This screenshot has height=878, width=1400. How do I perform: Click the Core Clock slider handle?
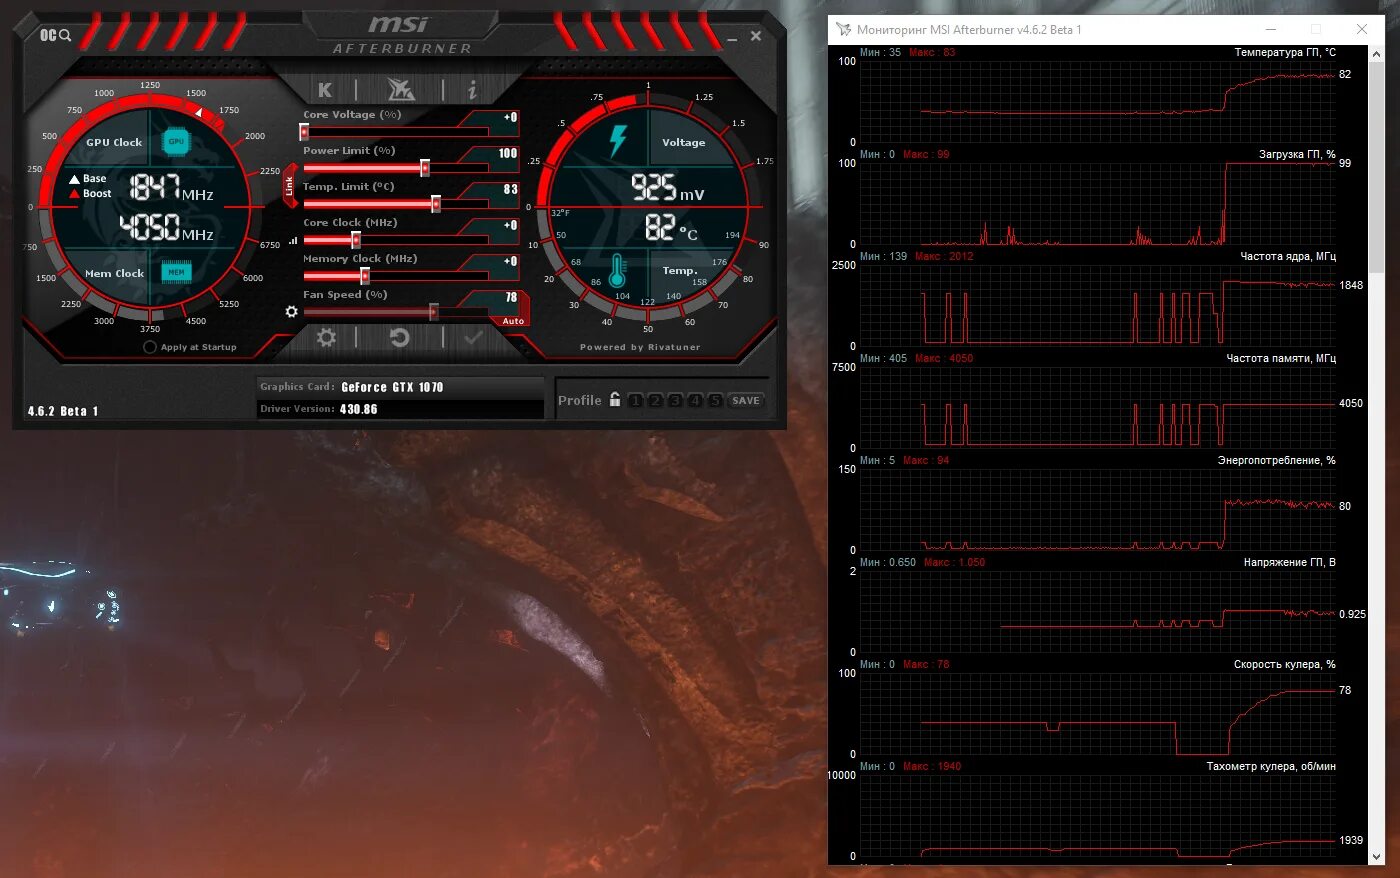[355, 240]
